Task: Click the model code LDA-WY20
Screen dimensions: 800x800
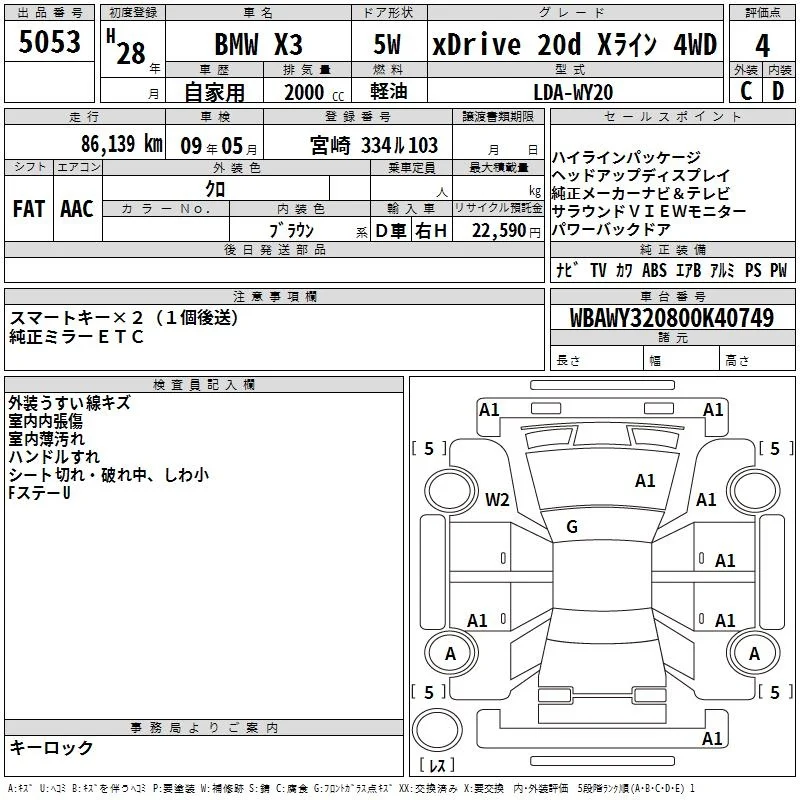Action: click(573, 92)
